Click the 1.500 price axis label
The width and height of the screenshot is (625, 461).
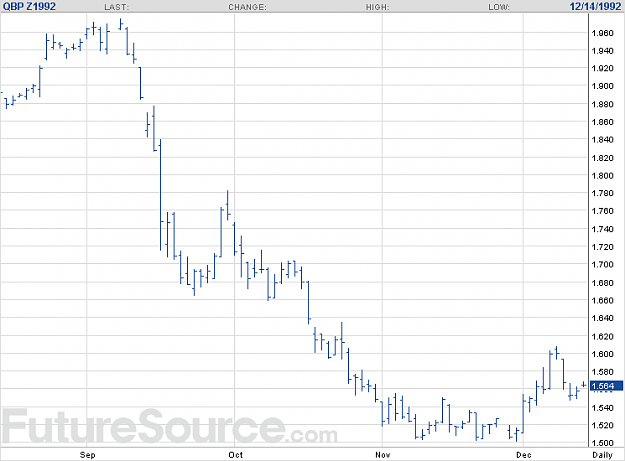point(603,443)
